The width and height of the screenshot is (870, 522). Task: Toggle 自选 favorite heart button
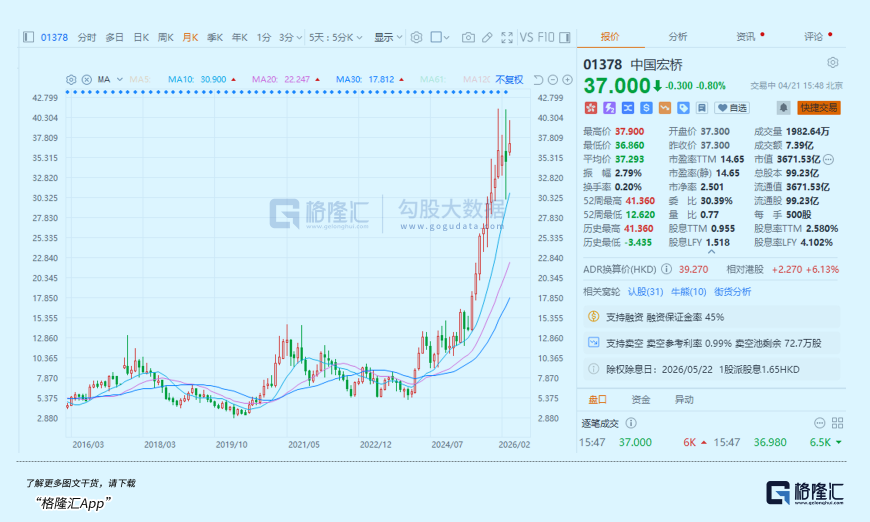coord(731,107)
